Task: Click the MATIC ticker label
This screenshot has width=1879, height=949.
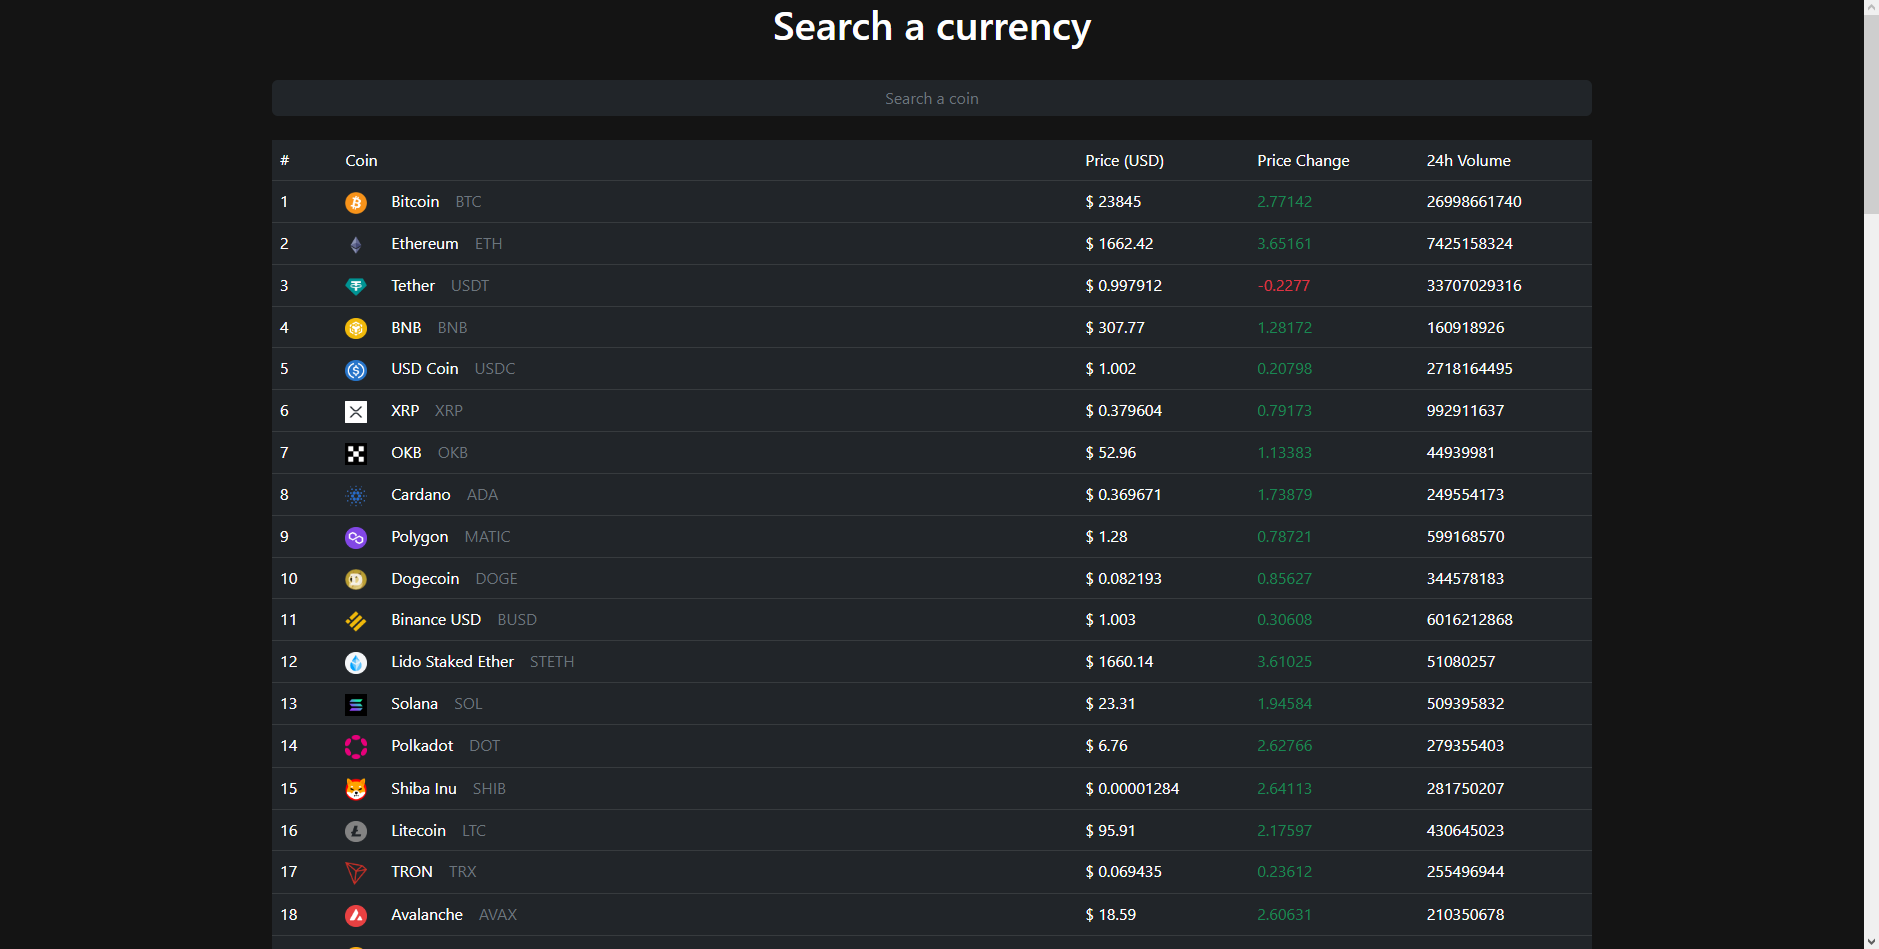Action: click(487, 537)
